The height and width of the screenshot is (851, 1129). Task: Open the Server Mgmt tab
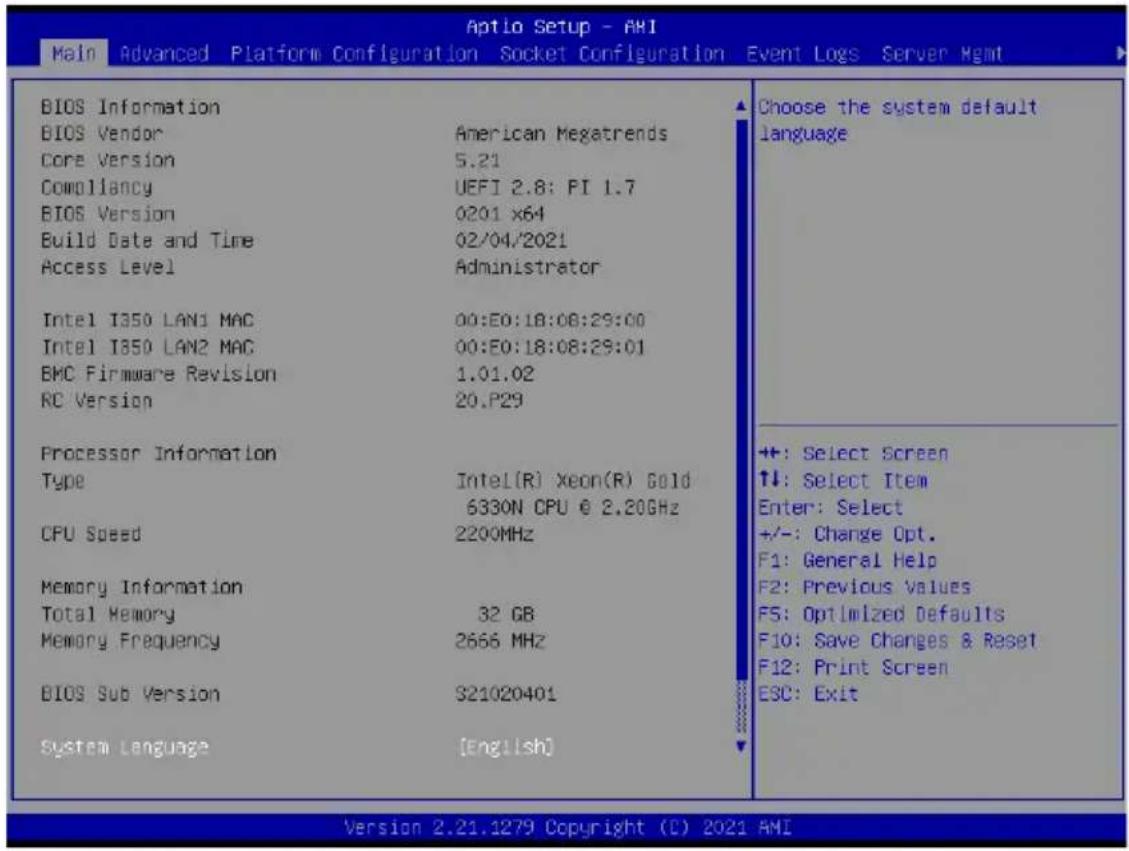tap(942, 54)
